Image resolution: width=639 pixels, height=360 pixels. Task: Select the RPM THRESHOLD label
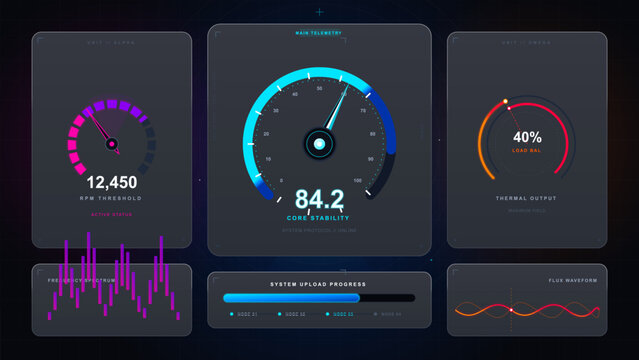111,198
